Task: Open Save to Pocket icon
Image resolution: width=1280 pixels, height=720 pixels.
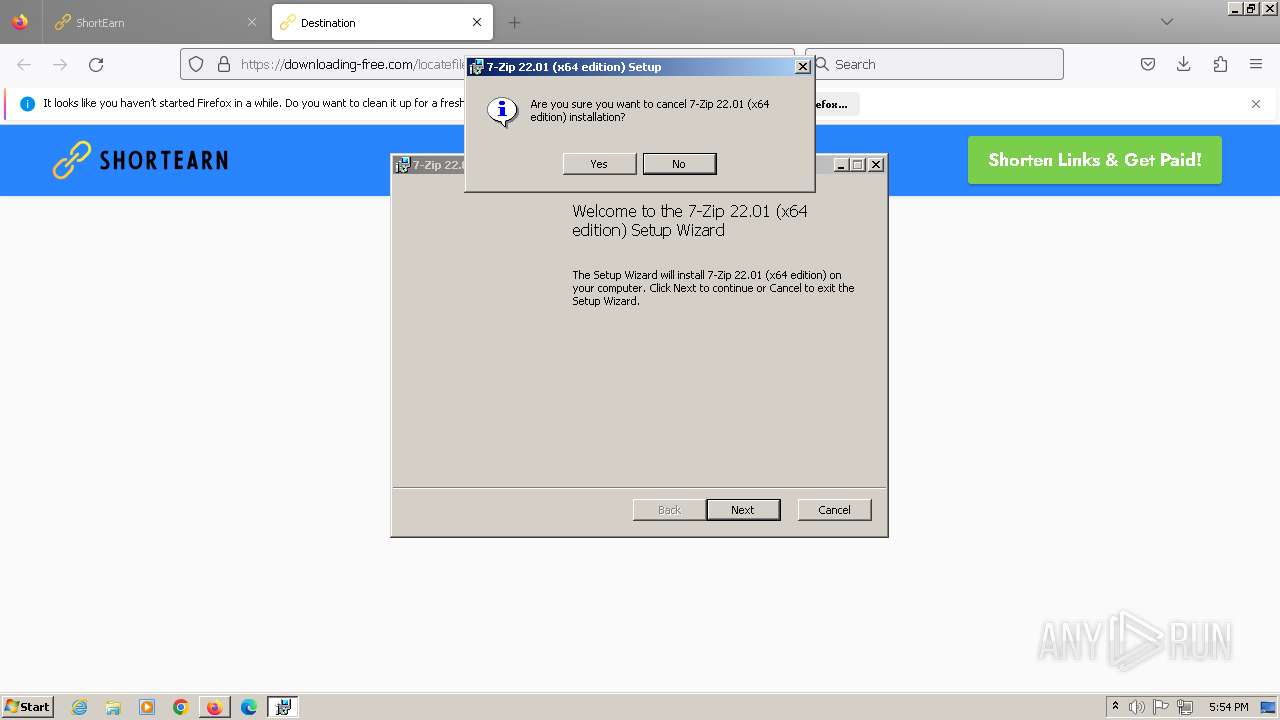Action: pos(1148,64)
